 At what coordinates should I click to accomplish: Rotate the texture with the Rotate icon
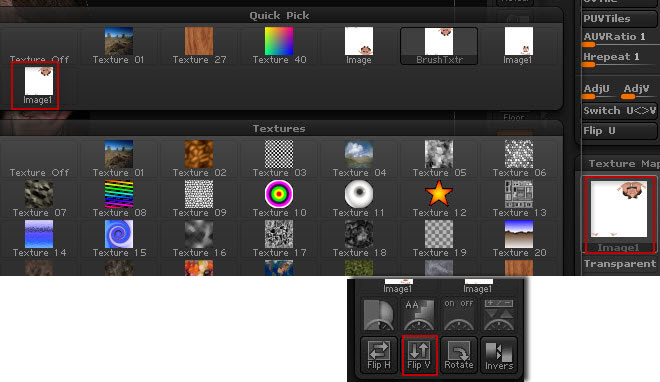coord(459,355)
